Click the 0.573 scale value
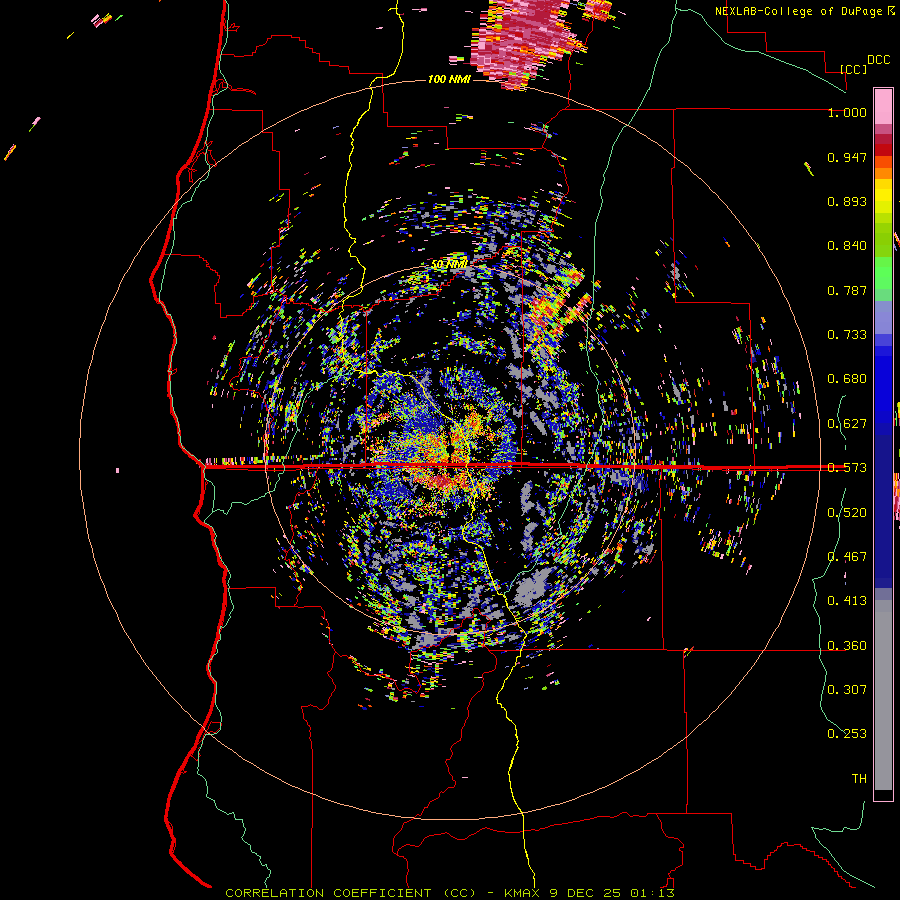900x900 pixels. point(847,468)
